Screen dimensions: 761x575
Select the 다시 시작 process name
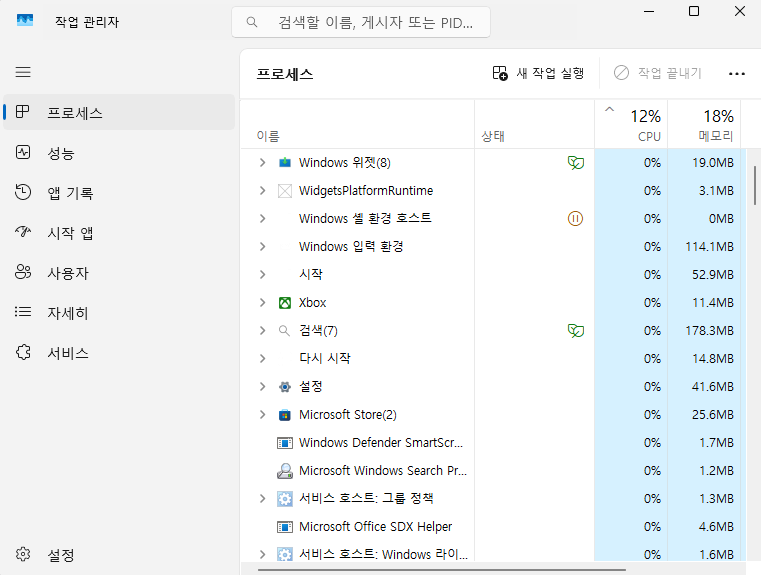325,359
